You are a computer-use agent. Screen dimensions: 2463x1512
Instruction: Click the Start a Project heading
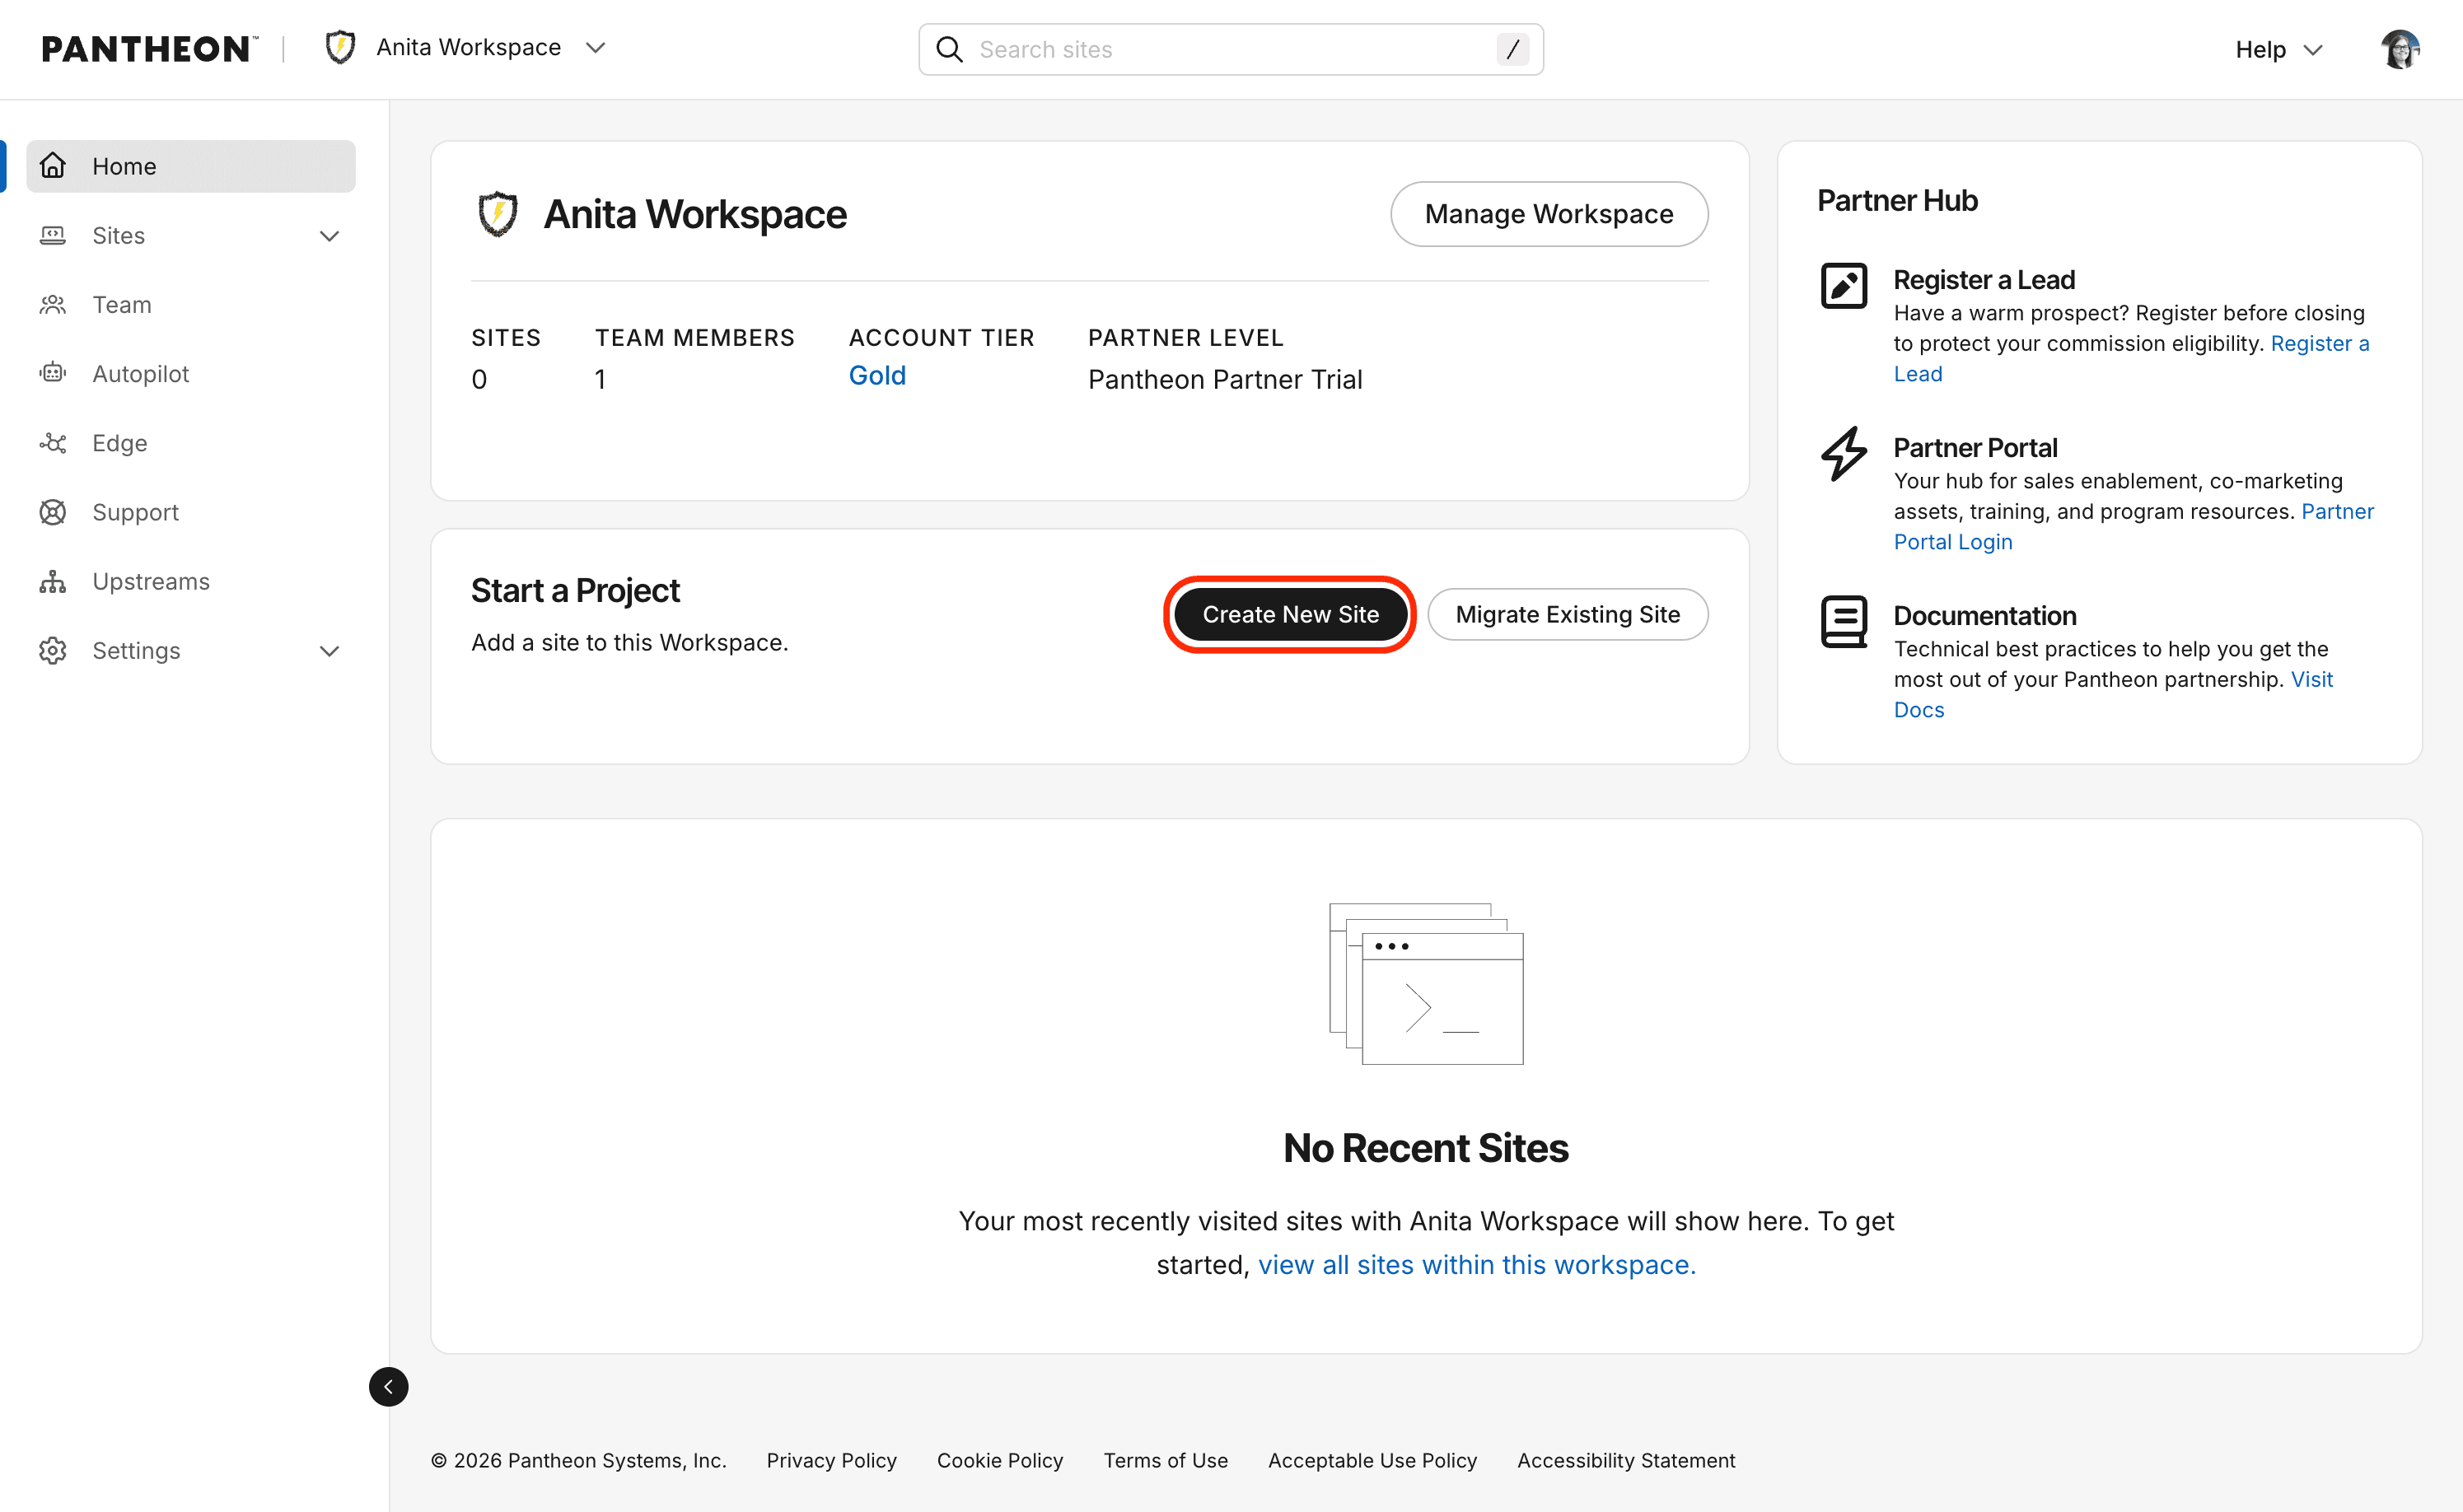575,591
